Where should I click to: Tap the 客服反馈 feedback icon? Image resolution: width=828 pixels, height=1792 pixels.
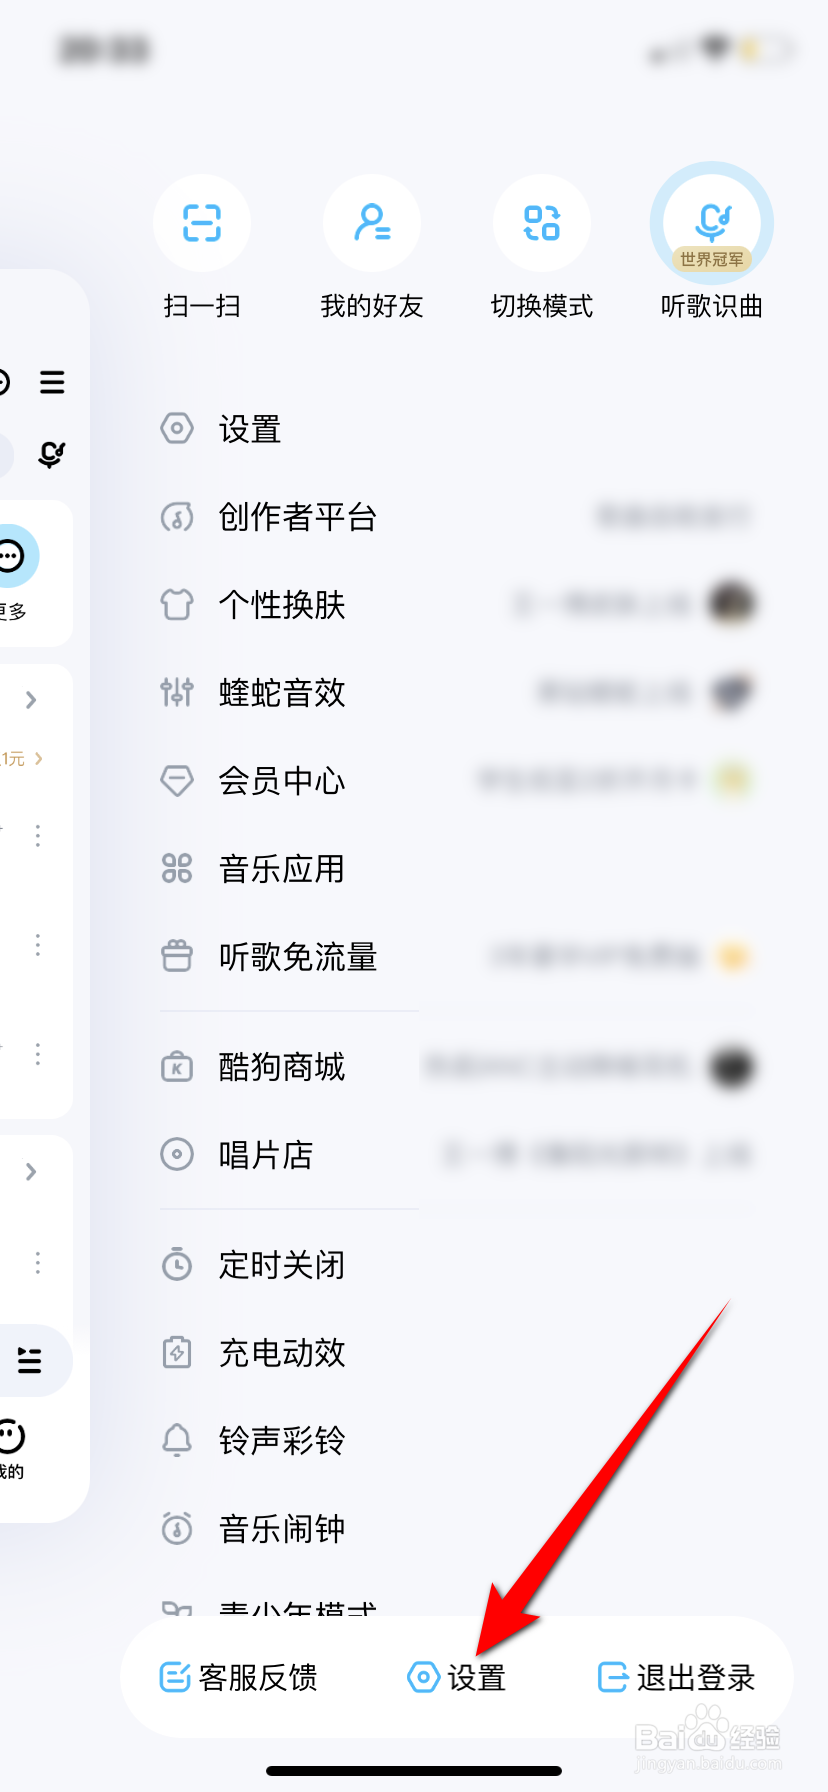coord(175,1677)
